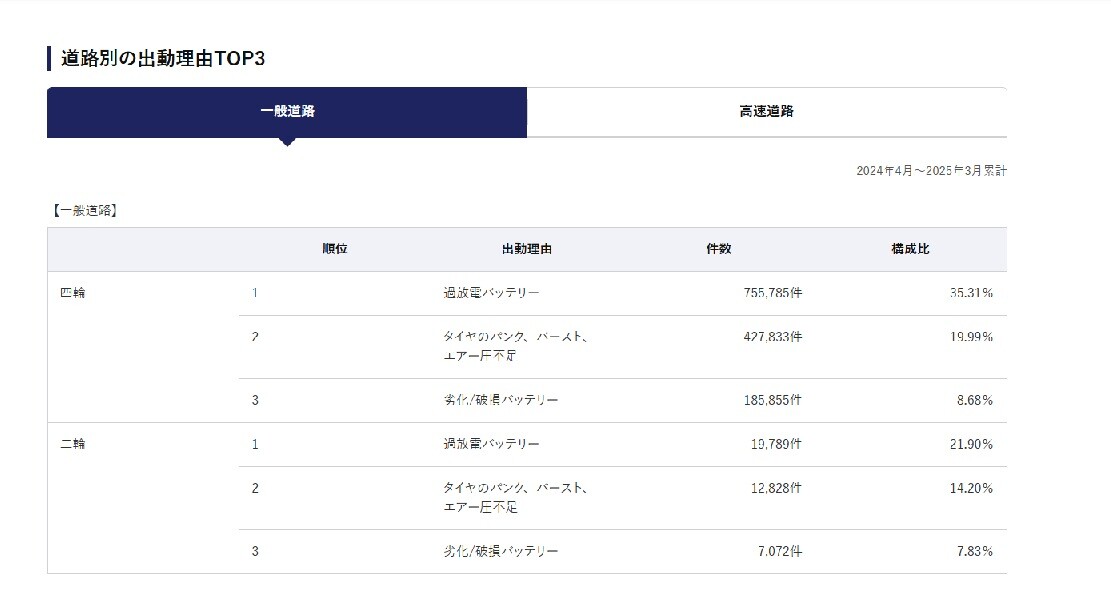Click the 21.90% ratio cell
The width and height of the screenshot is (1111, 609).
(x=971, y=444)
